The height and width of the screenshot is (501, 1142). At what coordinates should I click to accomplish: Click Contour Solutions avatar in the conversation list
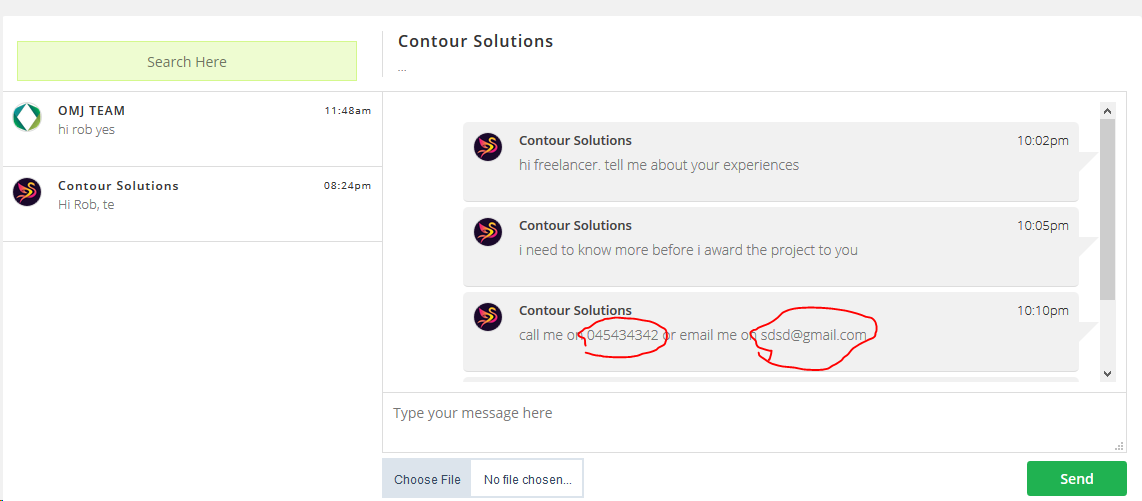(x=27, y=192)
